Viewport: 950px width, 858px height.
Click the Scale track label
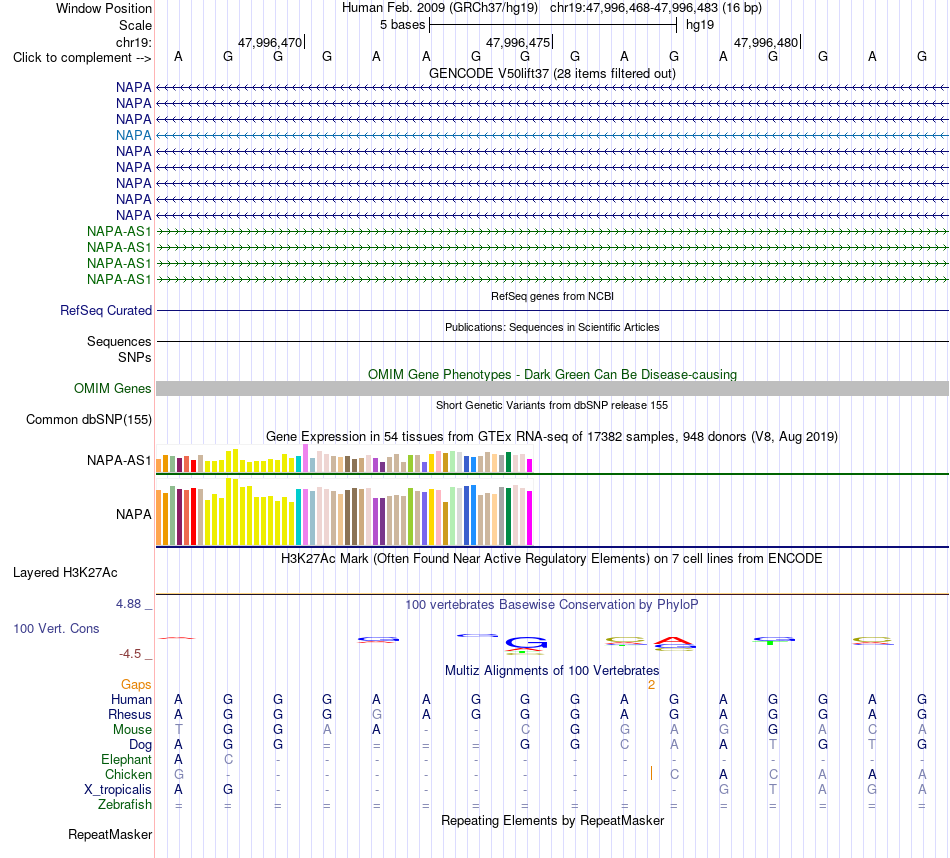(x=135, y=25)
